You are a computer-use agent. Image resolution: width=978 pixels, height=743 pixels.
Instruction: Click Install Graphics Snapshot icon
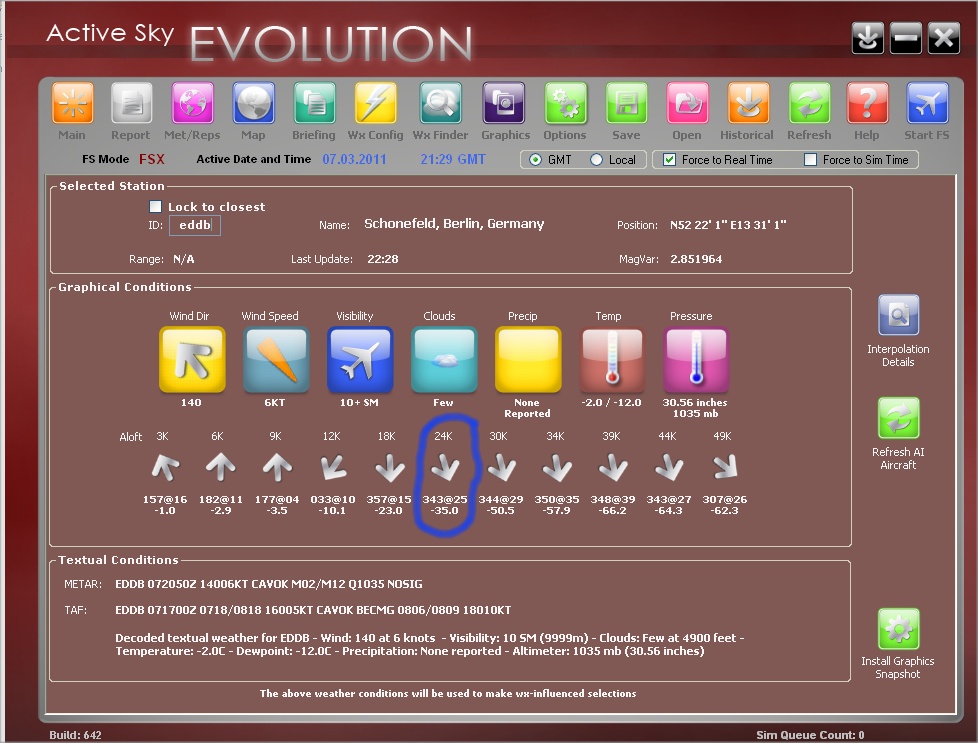(898, 629)
